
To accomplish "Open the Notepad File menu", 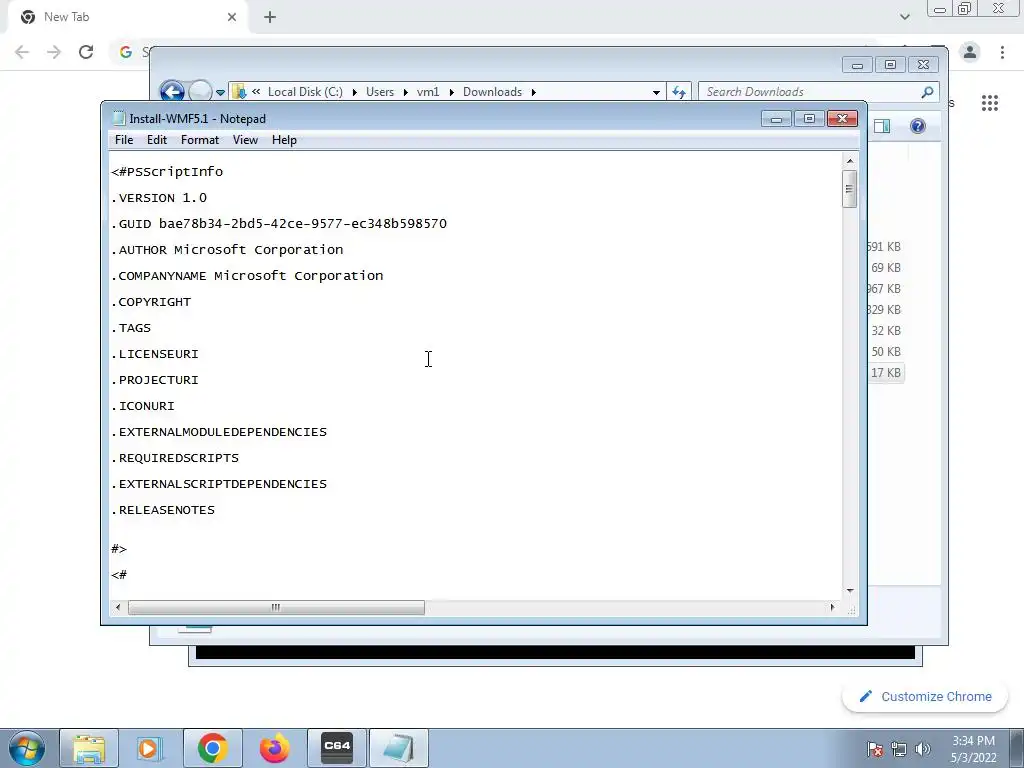I will 123,140.
